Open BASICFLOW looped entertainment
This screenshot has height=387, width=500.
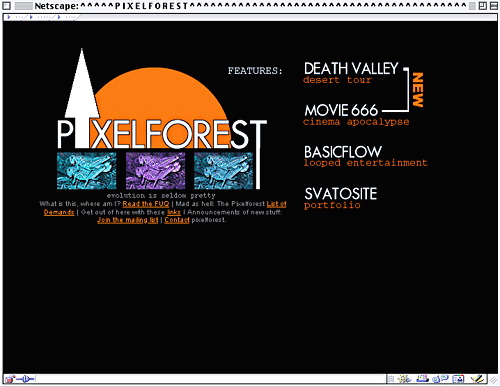pyautogui.click(x=365, y=156)
